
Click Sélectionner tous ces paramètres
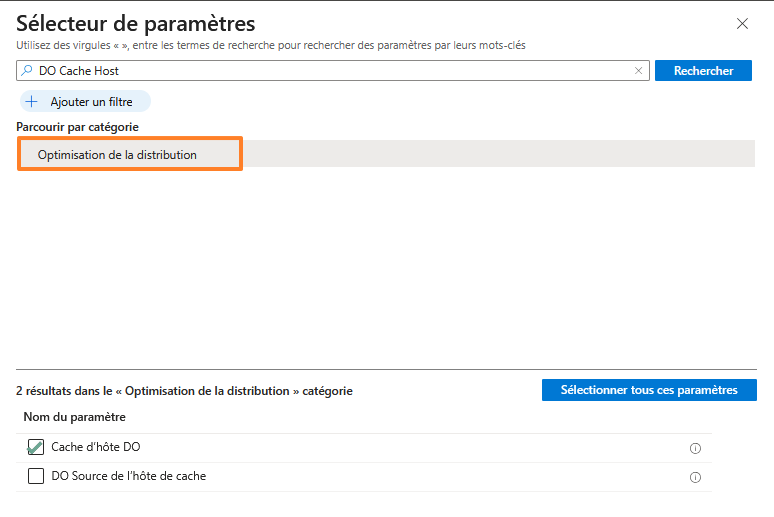pyautogui.click(x=649, y=390)
